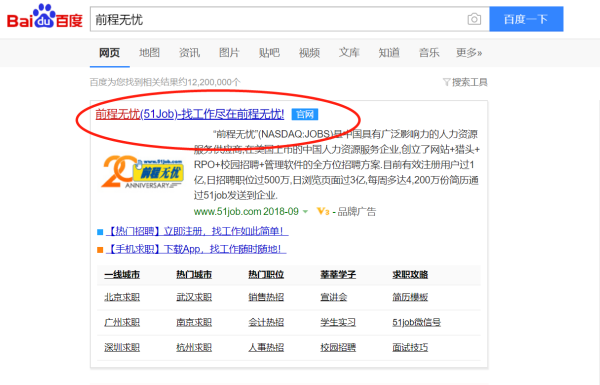Select the 网页 tab
The image size is (600, 385).
coord(109,52)
